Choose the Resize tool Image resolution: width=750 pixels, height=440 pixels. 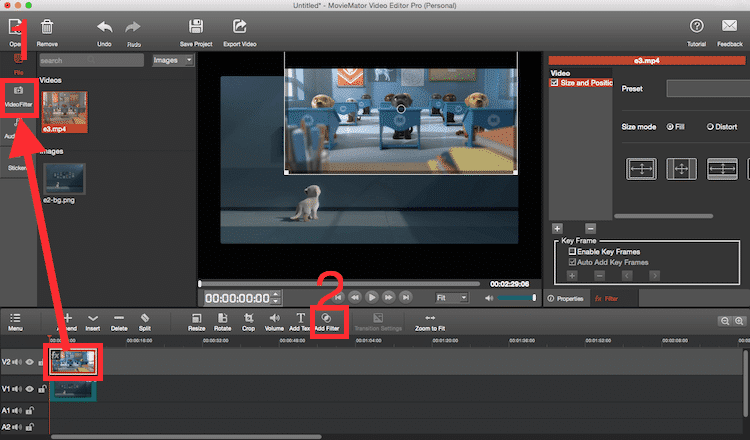(x=196, y=322)
